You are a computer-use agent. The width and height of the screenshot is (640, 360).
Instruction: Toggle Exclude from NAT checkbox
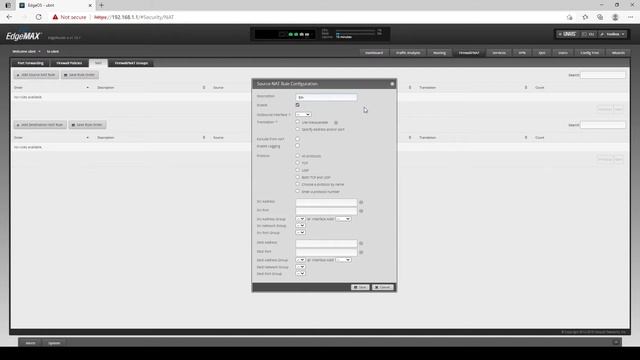[x=298, y=139]
